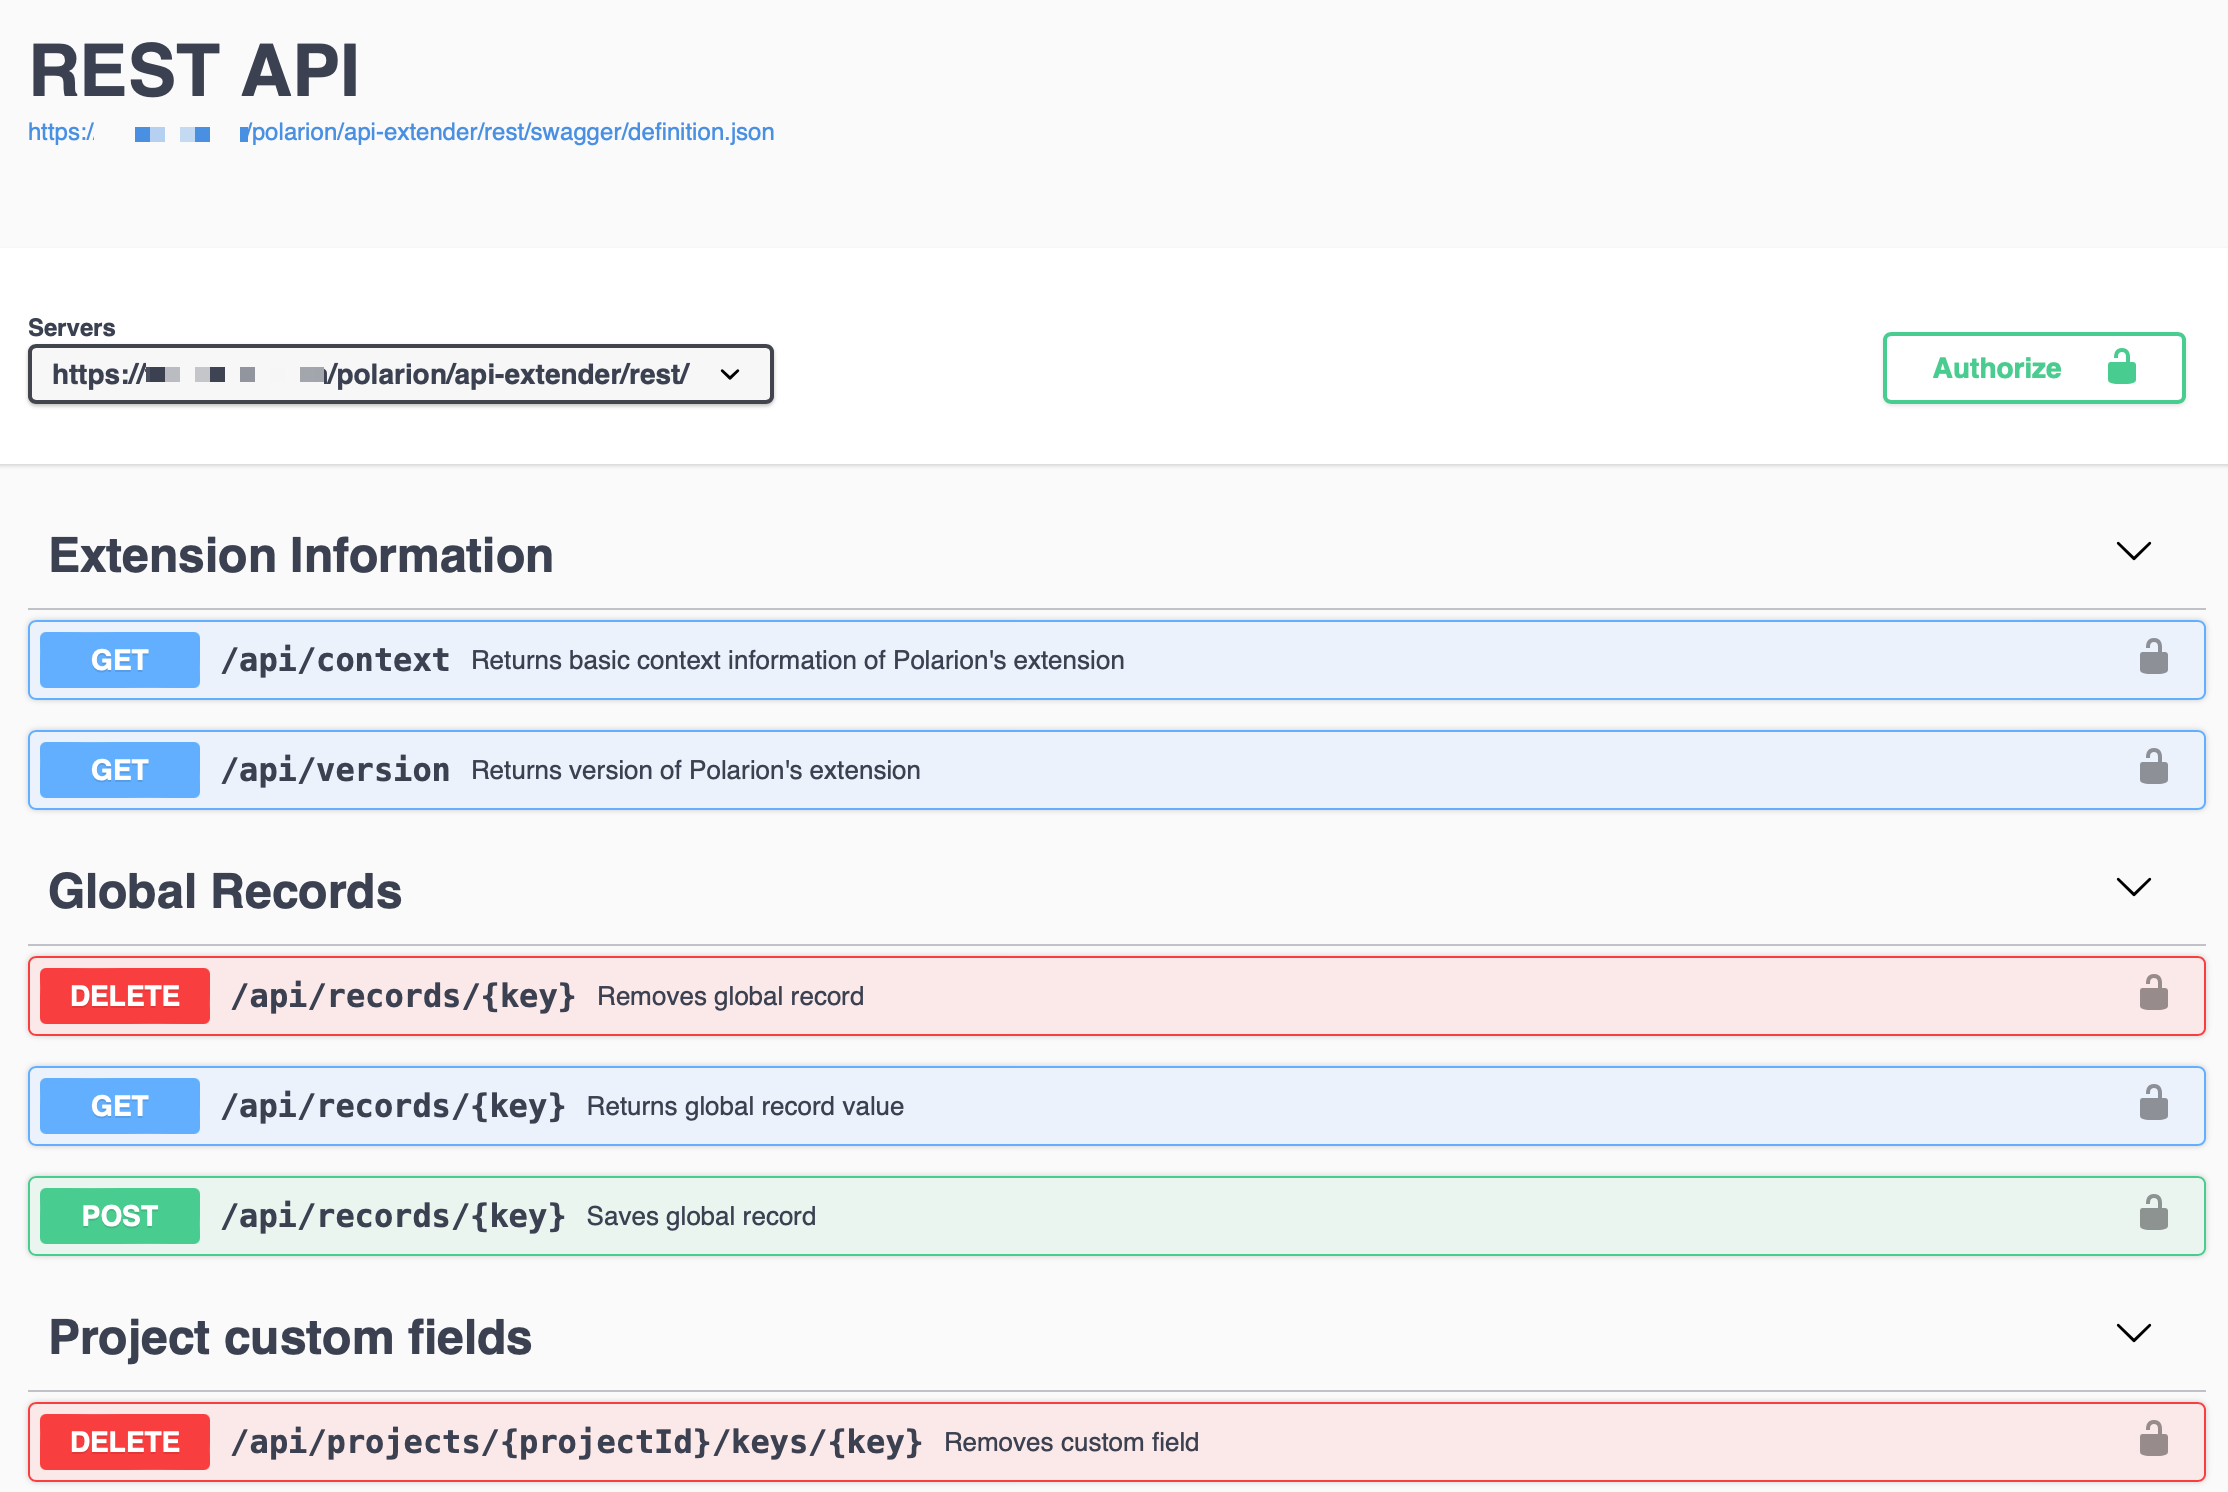Collapse the Project custom fields section

click(2133, 1333)
